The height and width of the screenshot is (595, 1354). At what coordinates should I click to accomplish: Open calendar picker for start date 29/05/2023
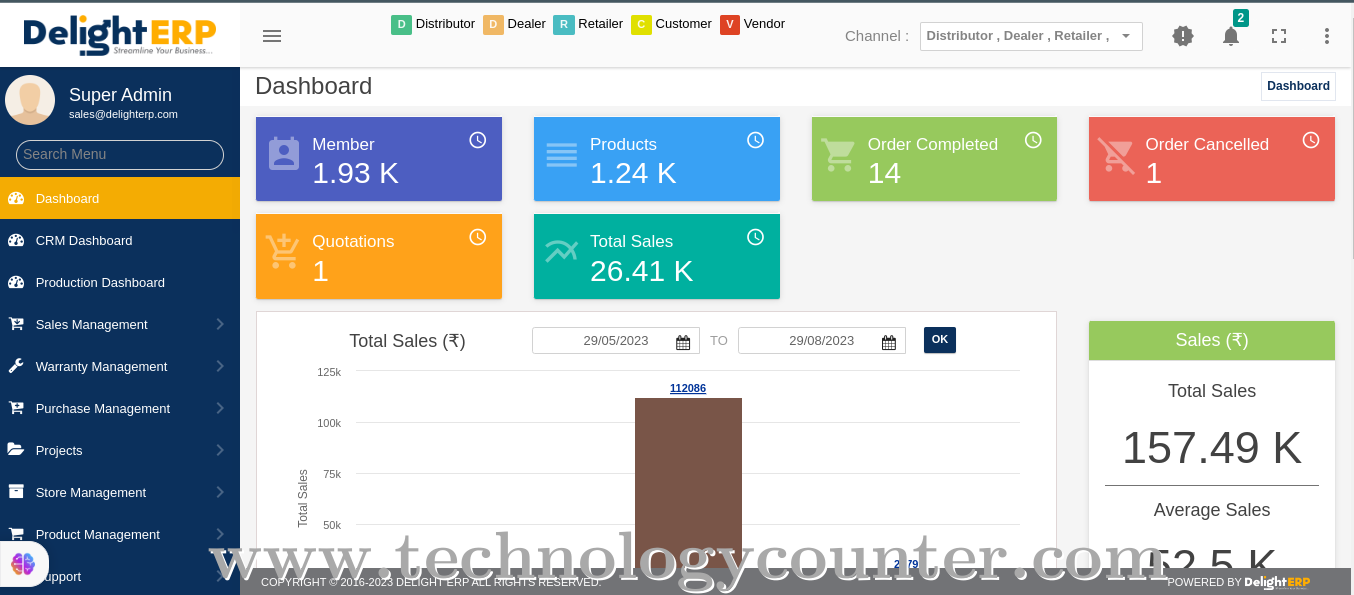click(x=683, y=342)
